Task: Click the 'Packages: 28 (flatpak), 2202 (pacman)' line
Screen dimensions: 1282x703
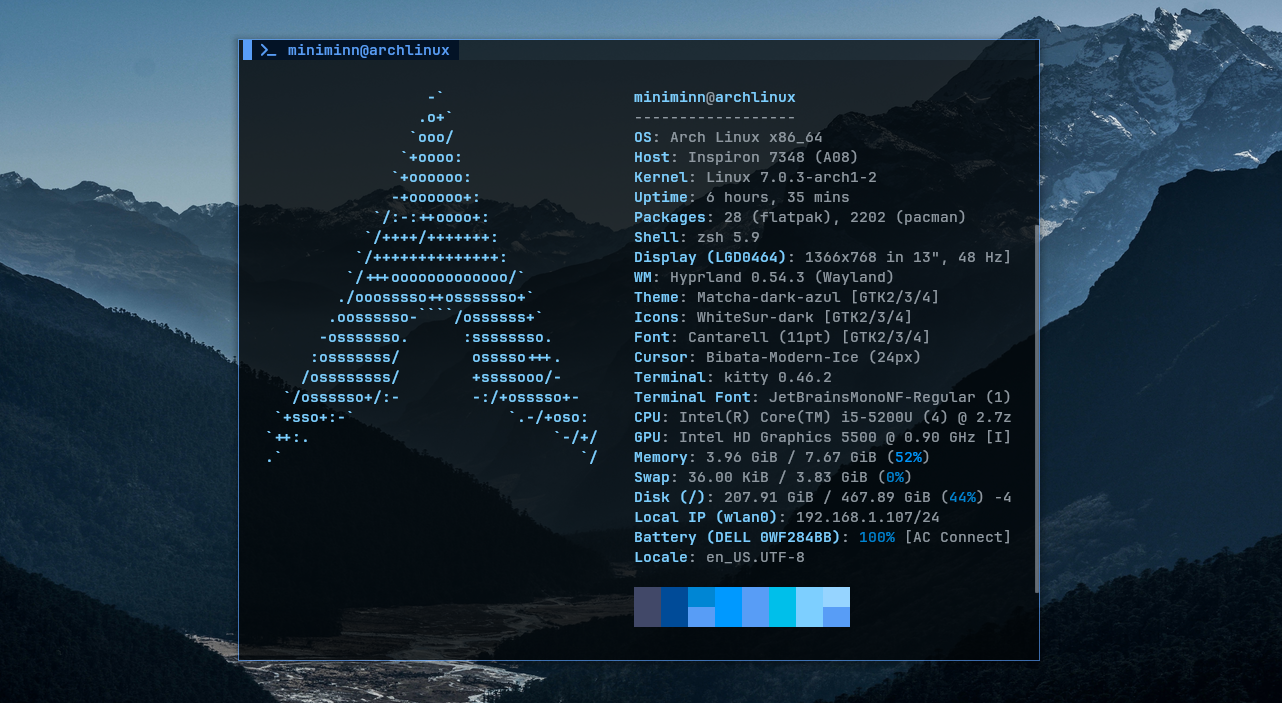Action: (x=800, y=217)
